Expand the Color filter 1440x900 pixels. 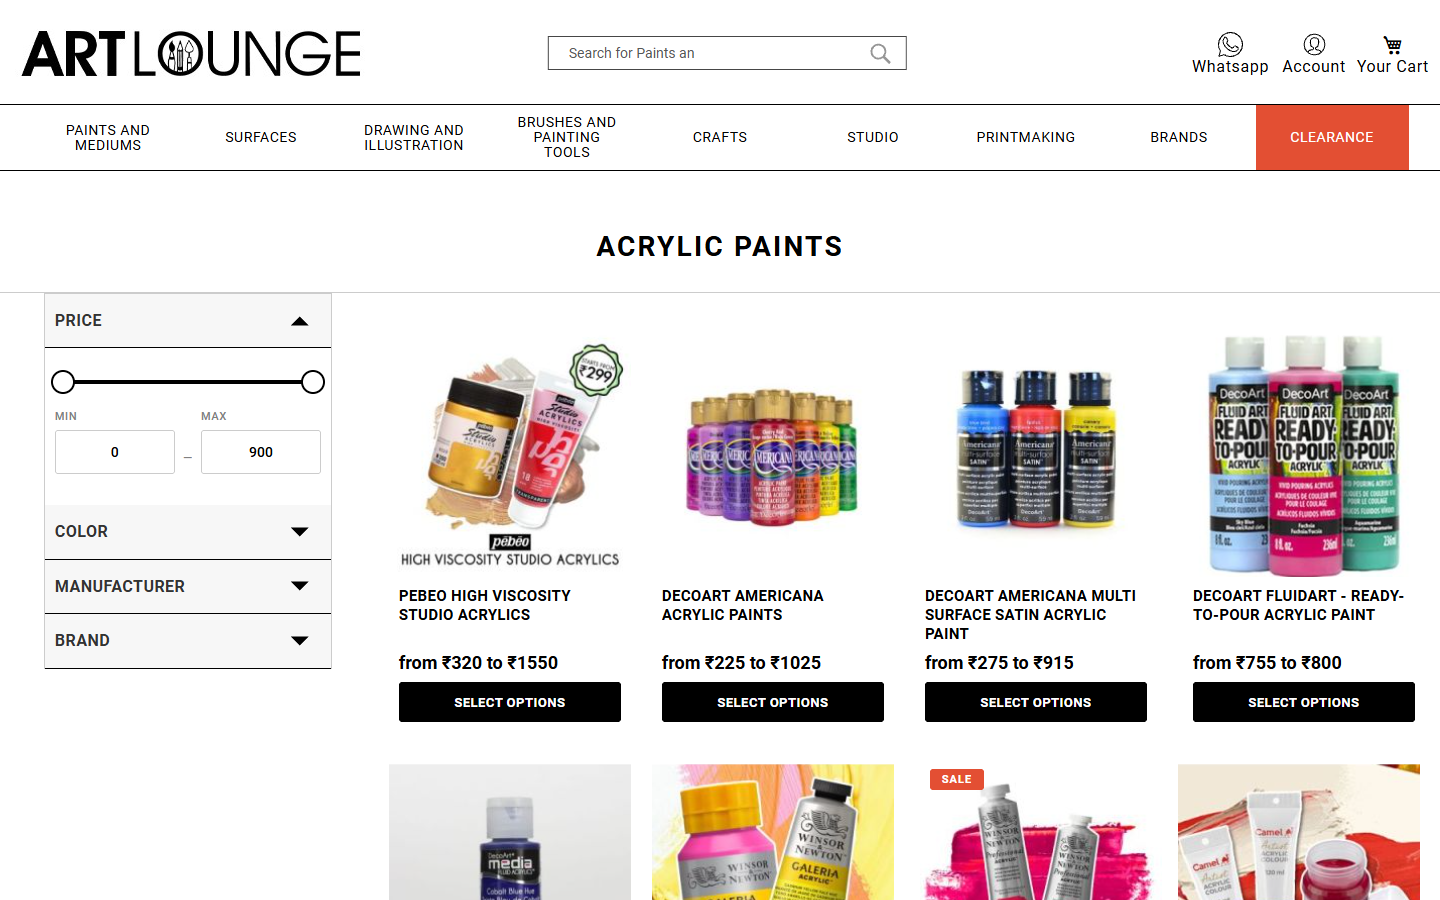[x=188, y=532]
